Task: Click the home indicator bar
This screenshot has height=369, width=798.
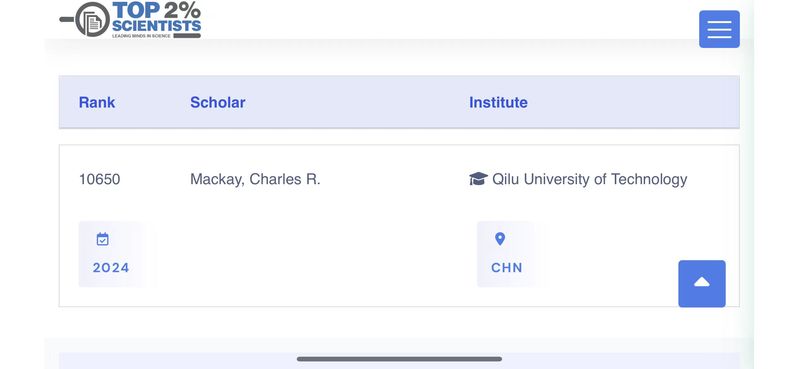Action: 399,359
